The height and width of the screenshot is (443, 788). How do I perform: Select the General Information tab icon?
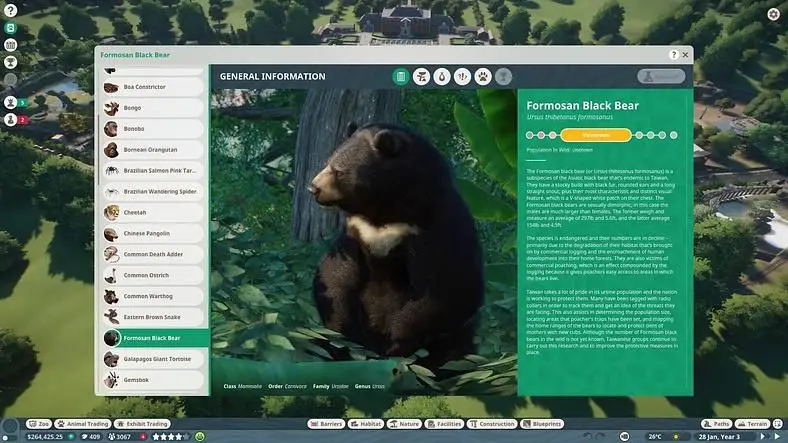pos(401,77)
